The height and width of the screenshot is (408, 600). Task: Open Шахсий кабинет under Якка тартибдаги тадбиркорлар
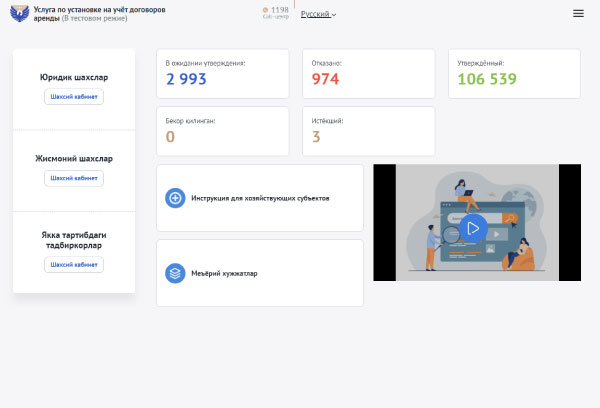(x=74, y=264)
